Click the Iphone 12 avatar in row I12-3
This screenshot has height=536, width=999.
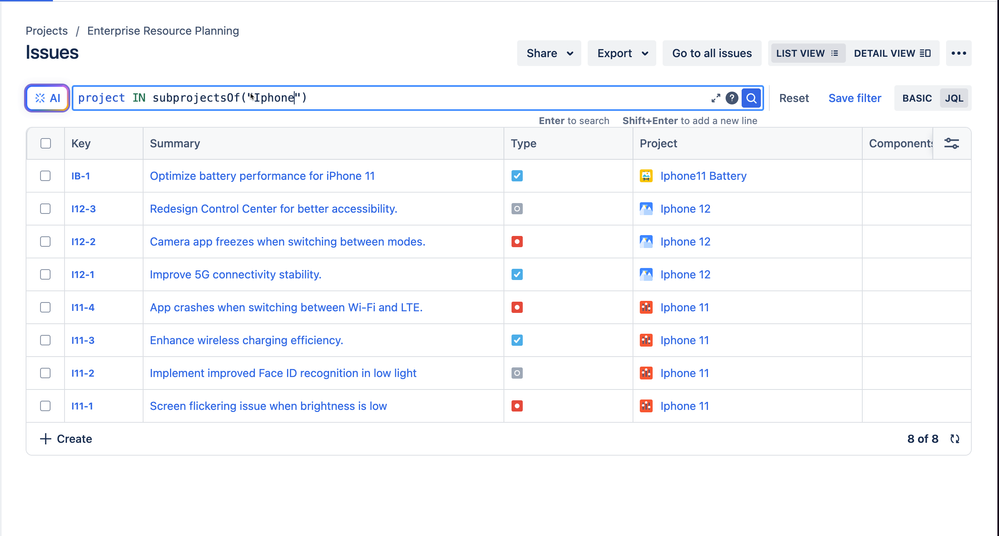click(x=646, y=209)
